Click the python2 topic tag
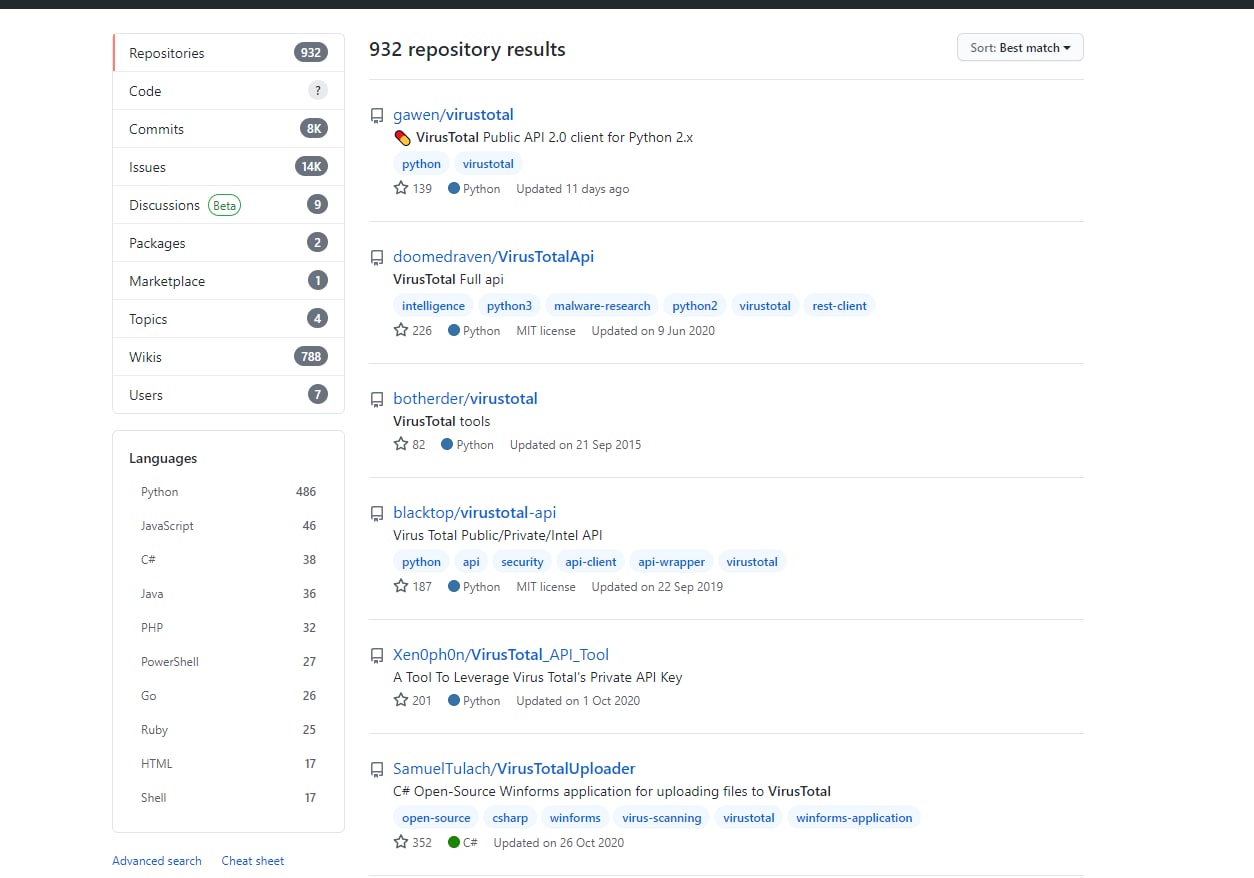Viewport: 1254px width, 878px height. point(695,306)
